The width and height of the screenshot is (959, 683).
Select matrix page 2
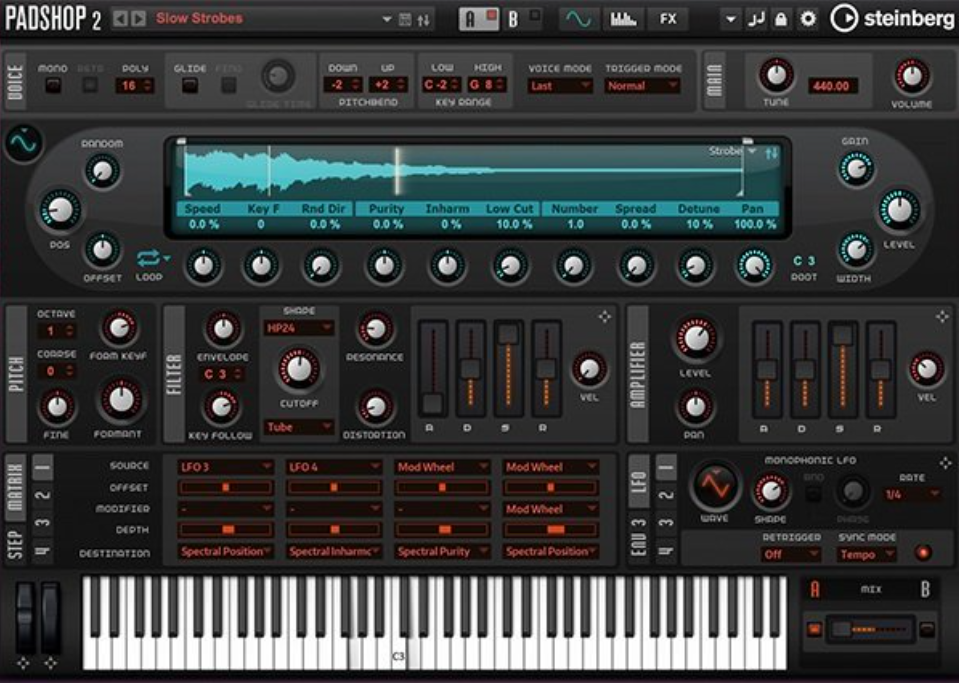43,495
